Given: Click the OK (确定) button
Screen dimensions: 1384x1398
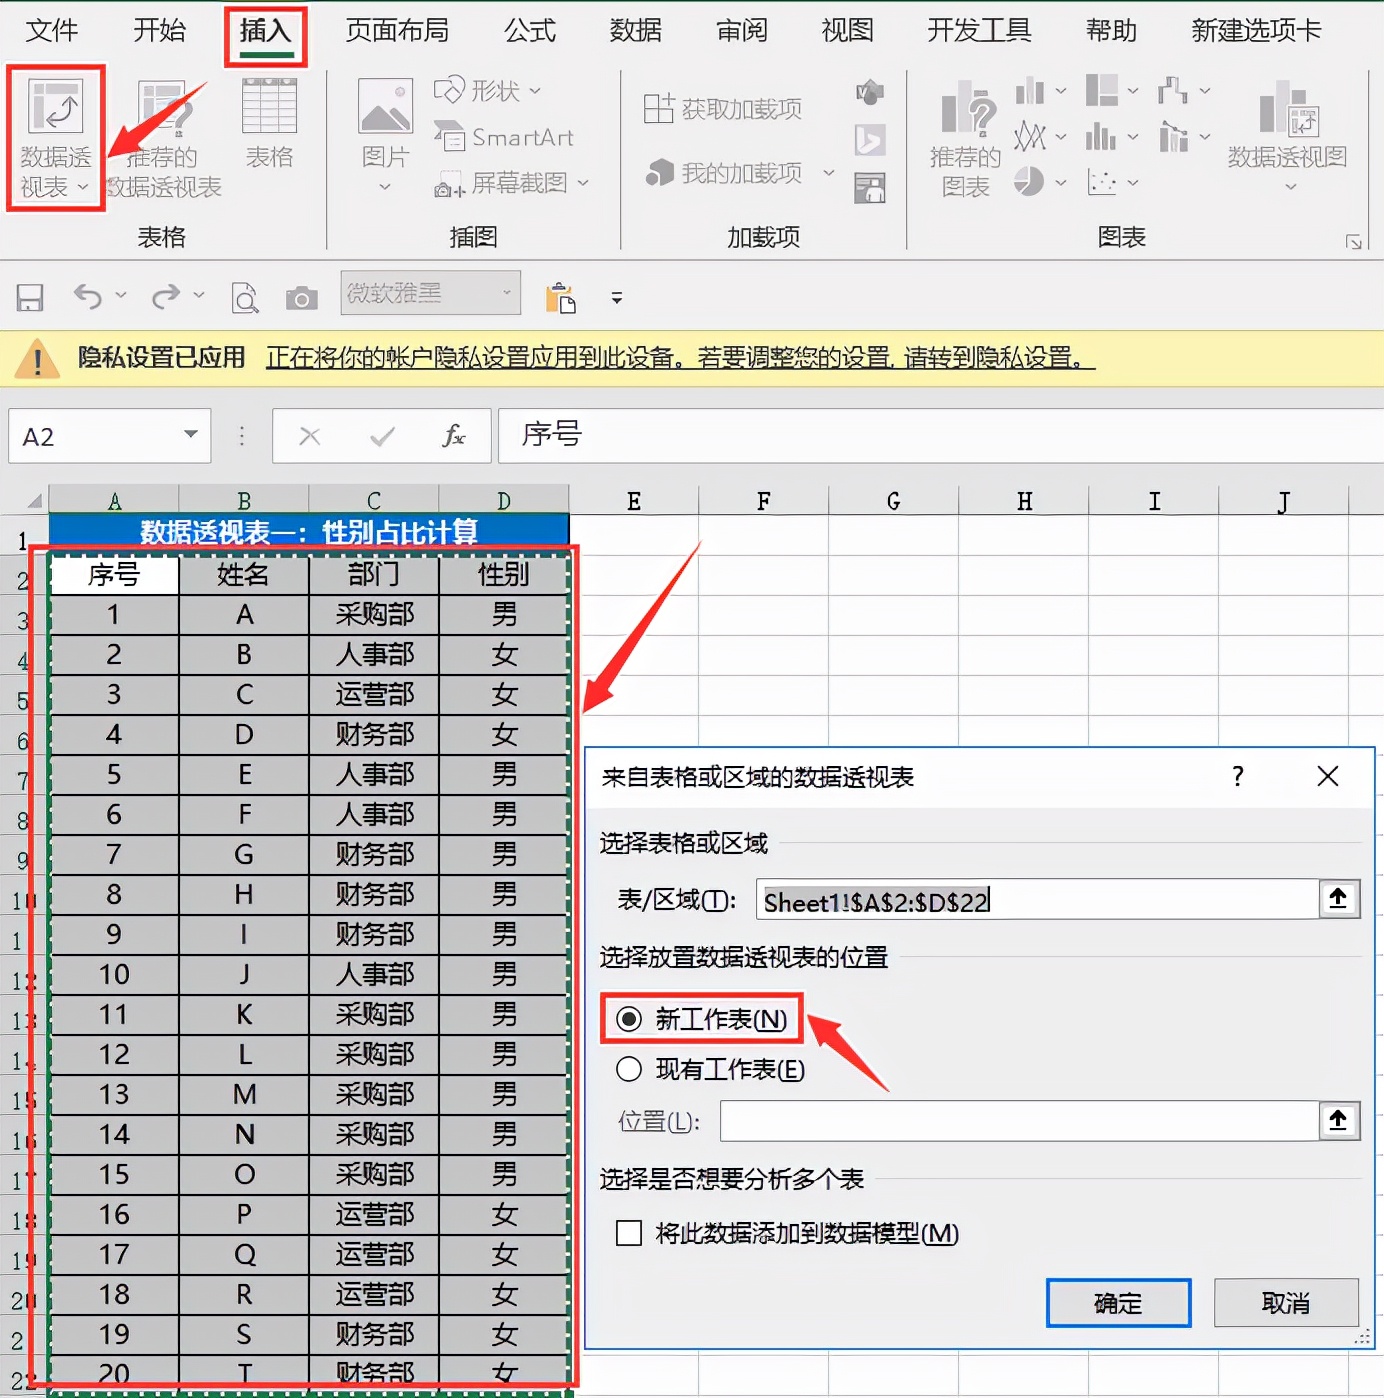Looking at the screenshot, I should coord(1118,1303).
